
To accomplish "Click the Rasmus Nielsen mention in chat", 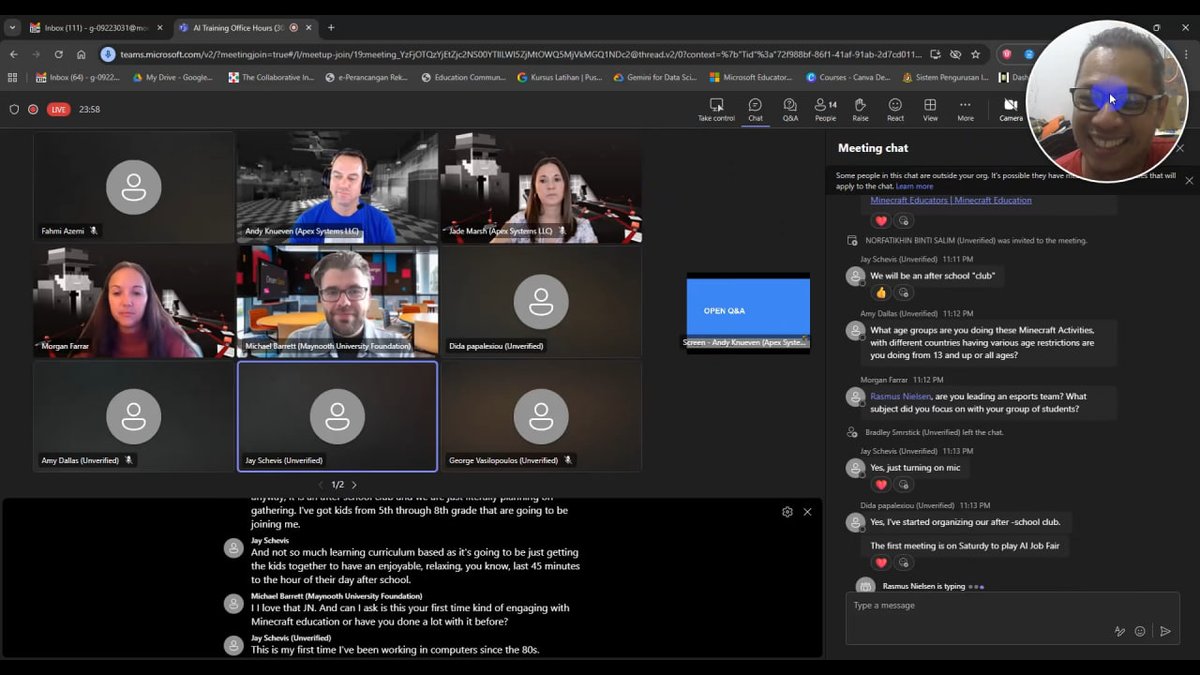I will point(900,396).
